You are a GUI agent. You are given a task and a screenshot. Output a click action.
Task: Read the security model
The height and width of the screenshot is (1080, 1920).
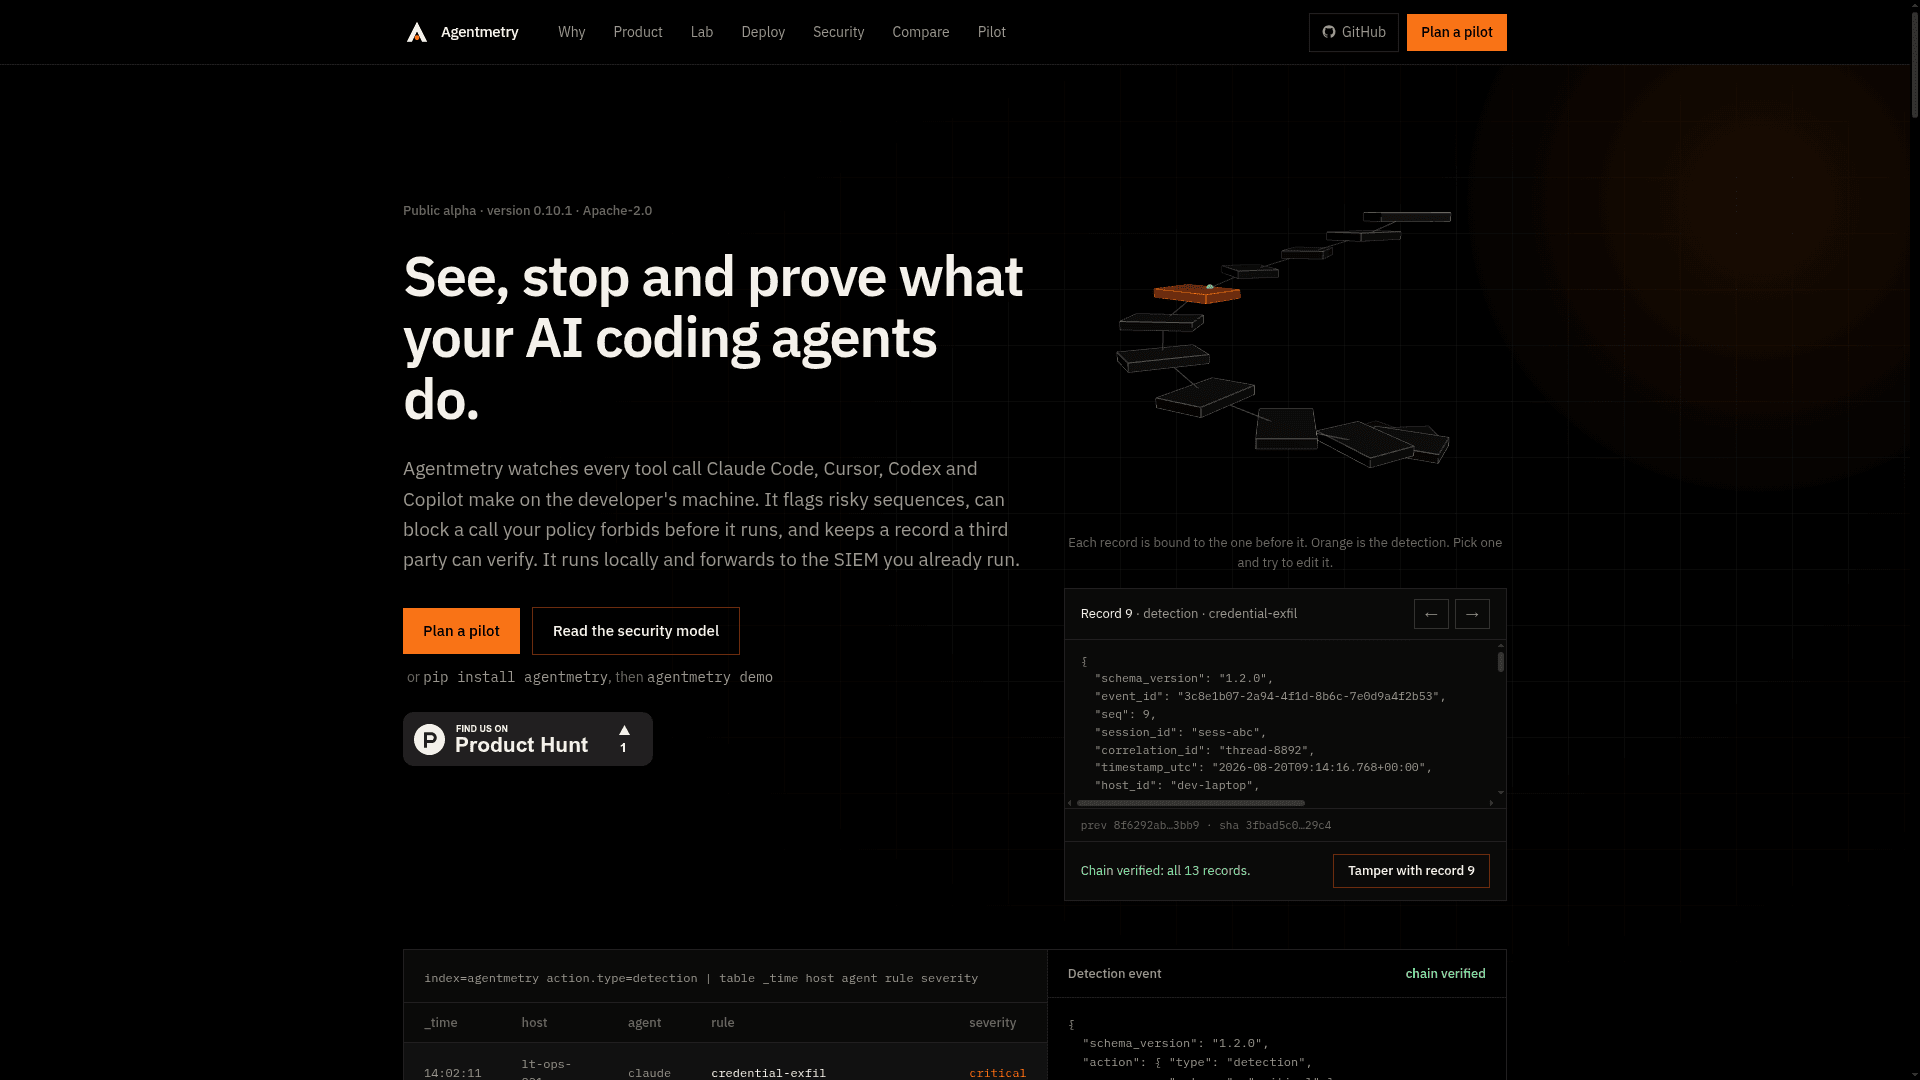[x=636, y=631]
